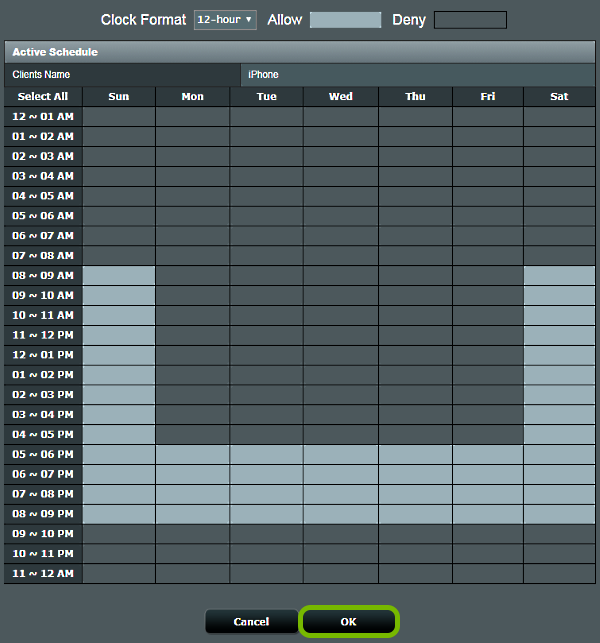Select the 09 ~ 10 PM row label
Screen dimensions: 600x643
tap(43, 534)
